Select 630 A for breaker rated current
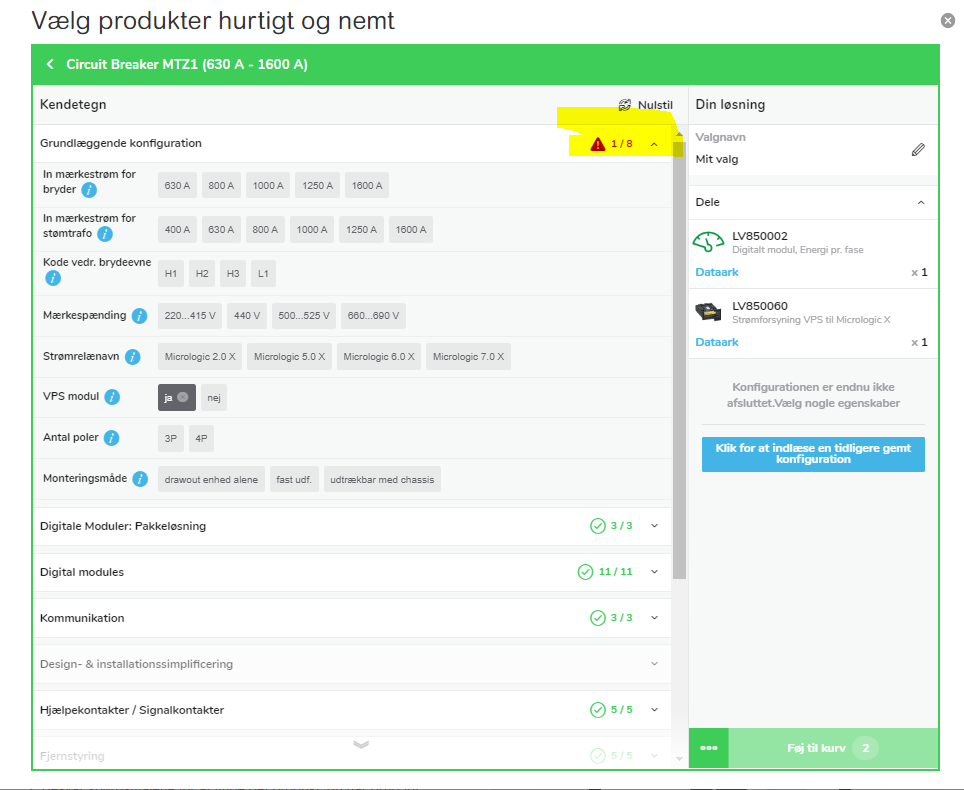 point(177,186)
